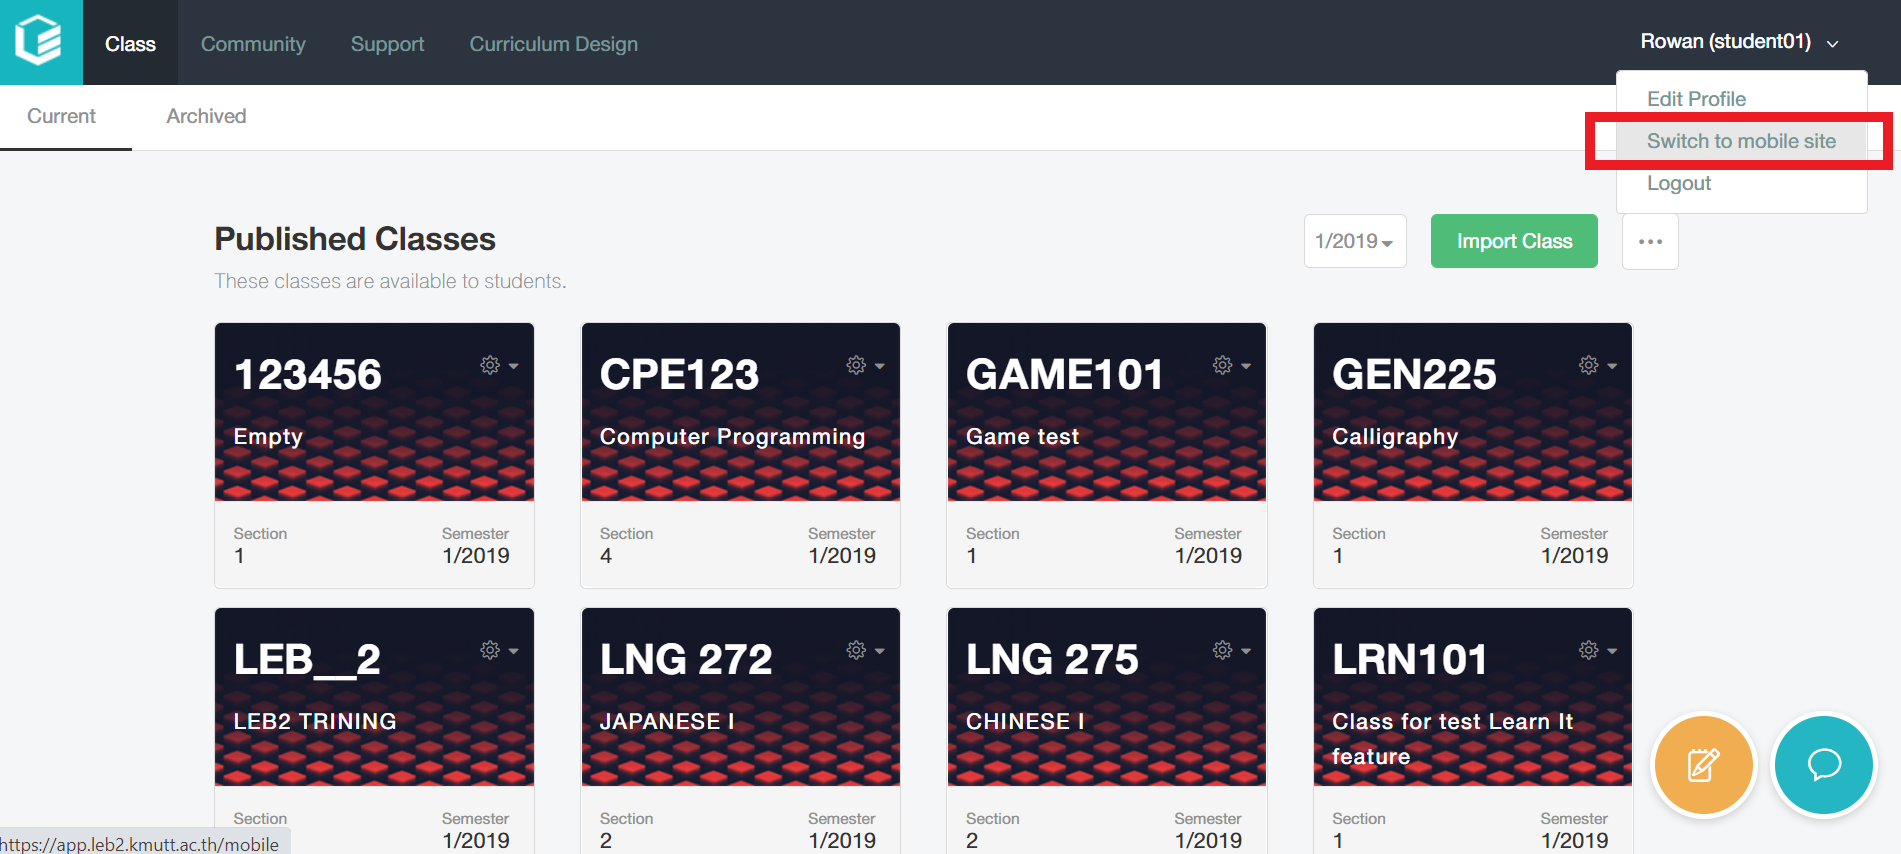Click the 'CHINESE I' subtitle text

coord(1025,721)
